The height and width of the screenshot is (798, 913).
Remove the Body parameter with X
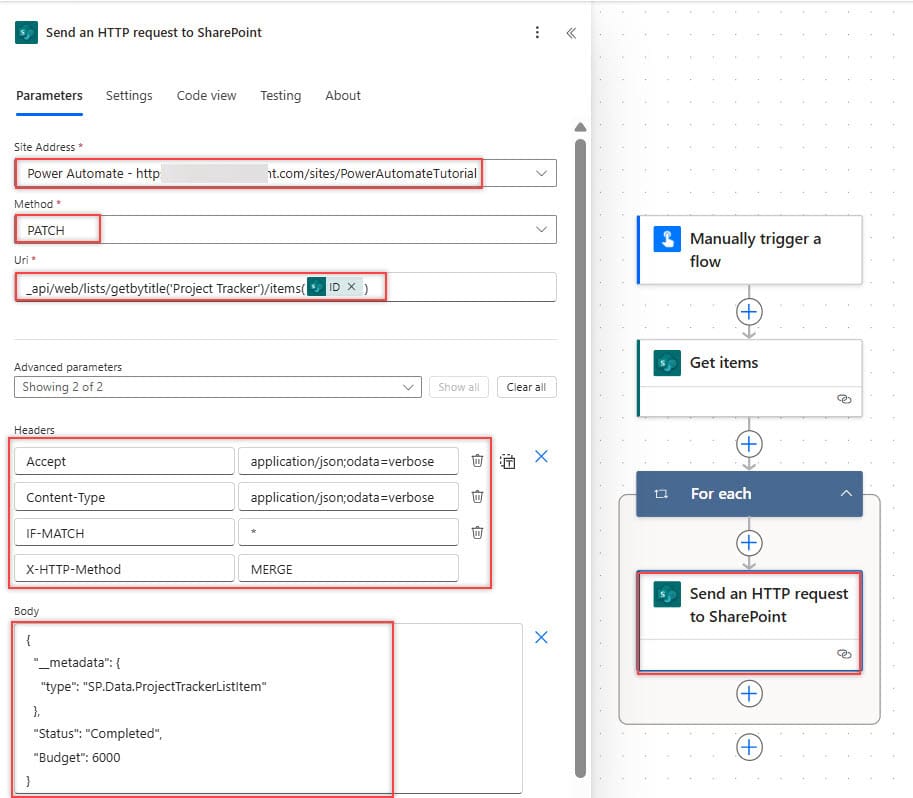point(542,637)
